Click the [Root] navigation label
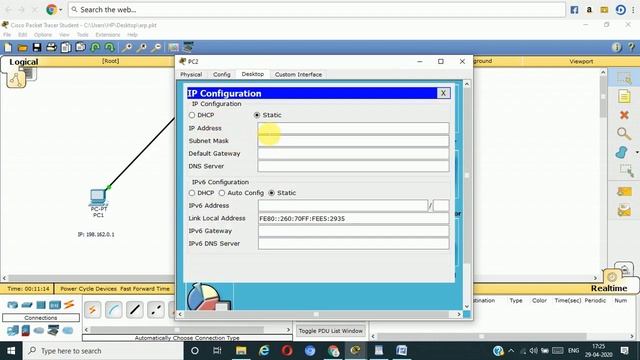Viewport: 640px width, 360px height. coord(110,61)
